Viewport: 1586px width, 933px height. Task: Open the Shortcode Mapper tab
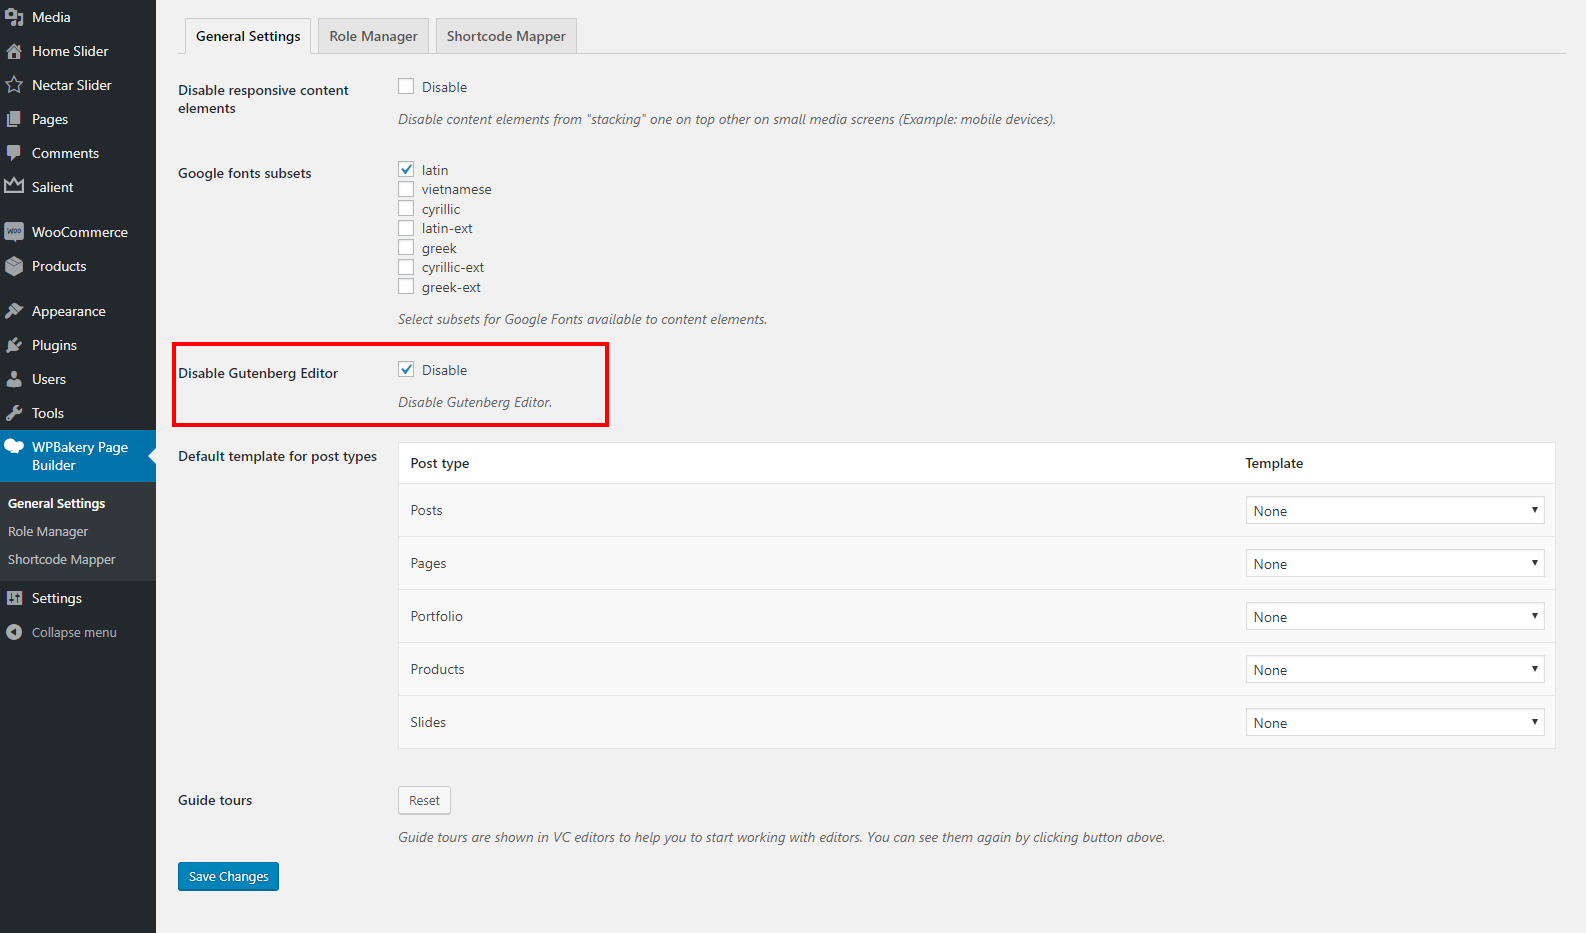pyautogui.click(x=506, y=36)
